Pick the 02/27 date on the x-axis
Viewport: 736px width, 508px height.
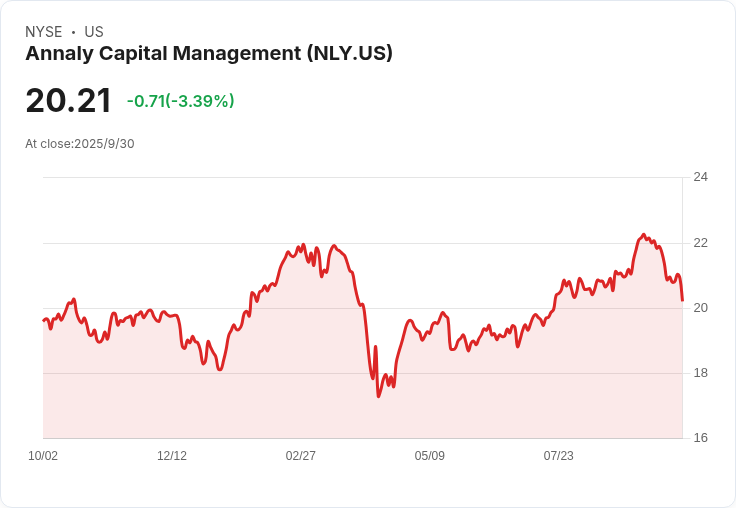301,456
